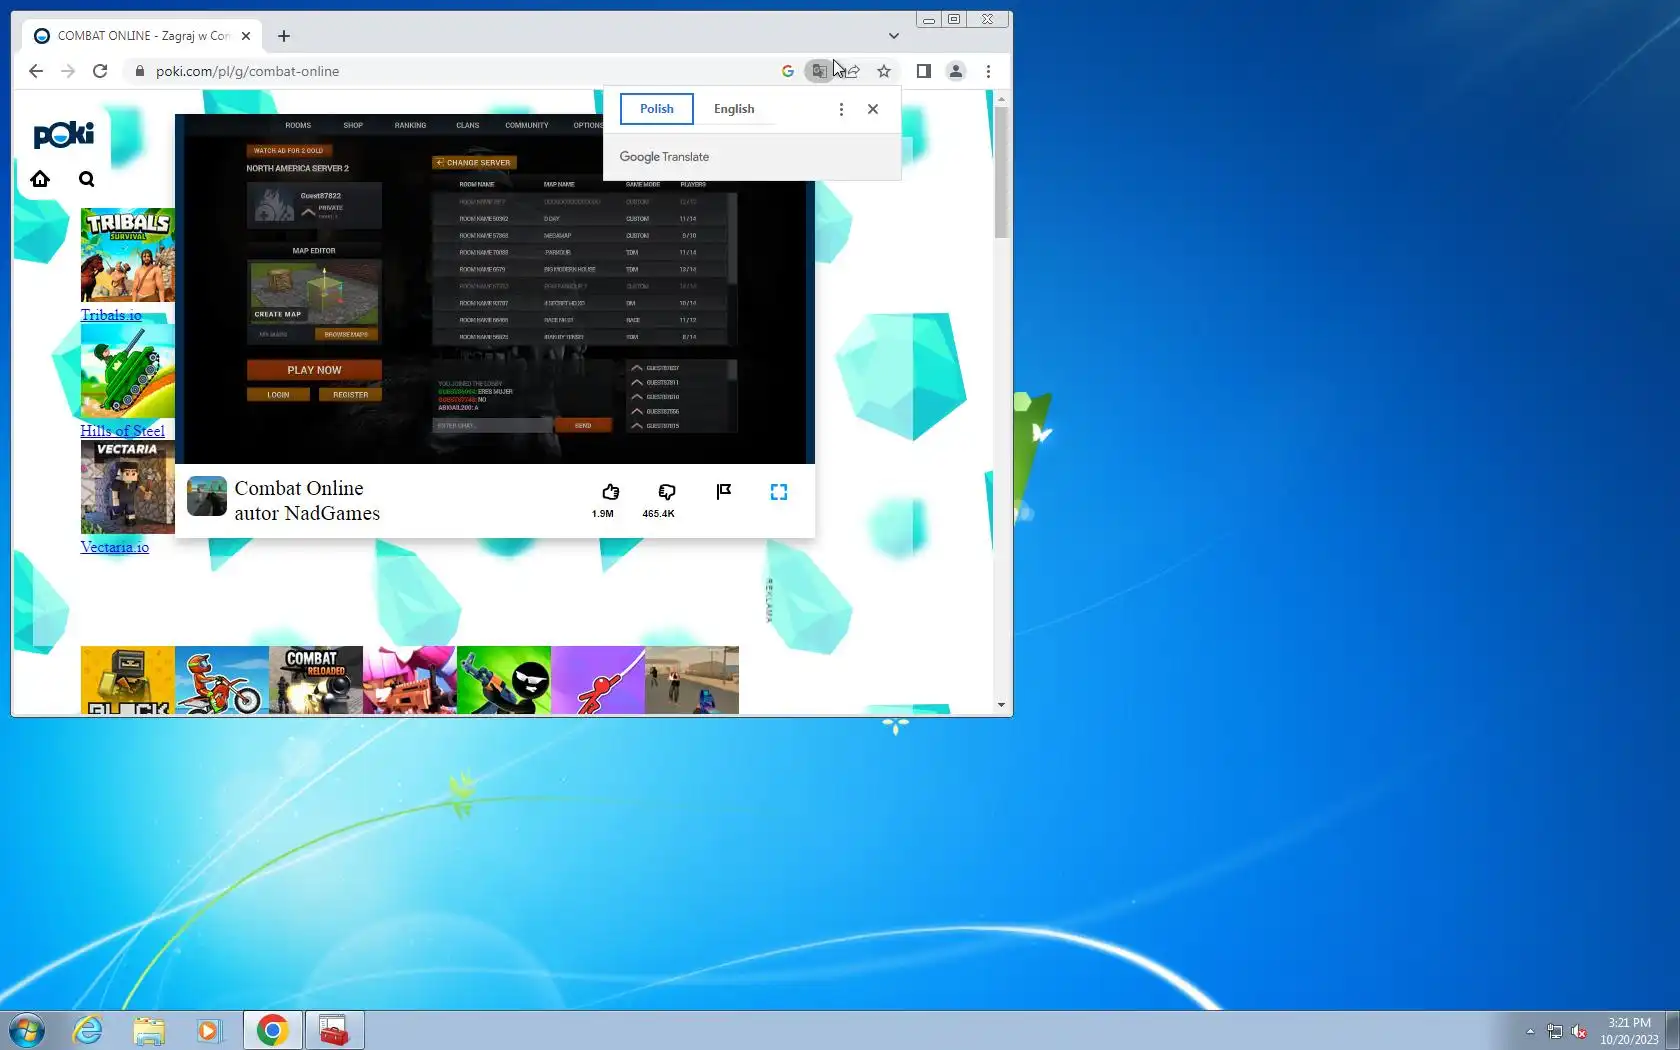
Task: Open the Vectaria game thumbnail
Action: point(128,487)
